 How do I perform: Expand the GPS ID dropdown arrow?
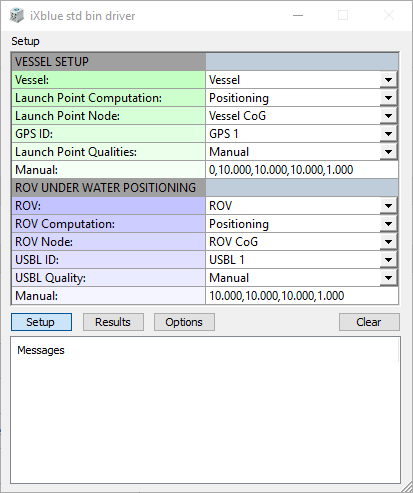(388, 134)
